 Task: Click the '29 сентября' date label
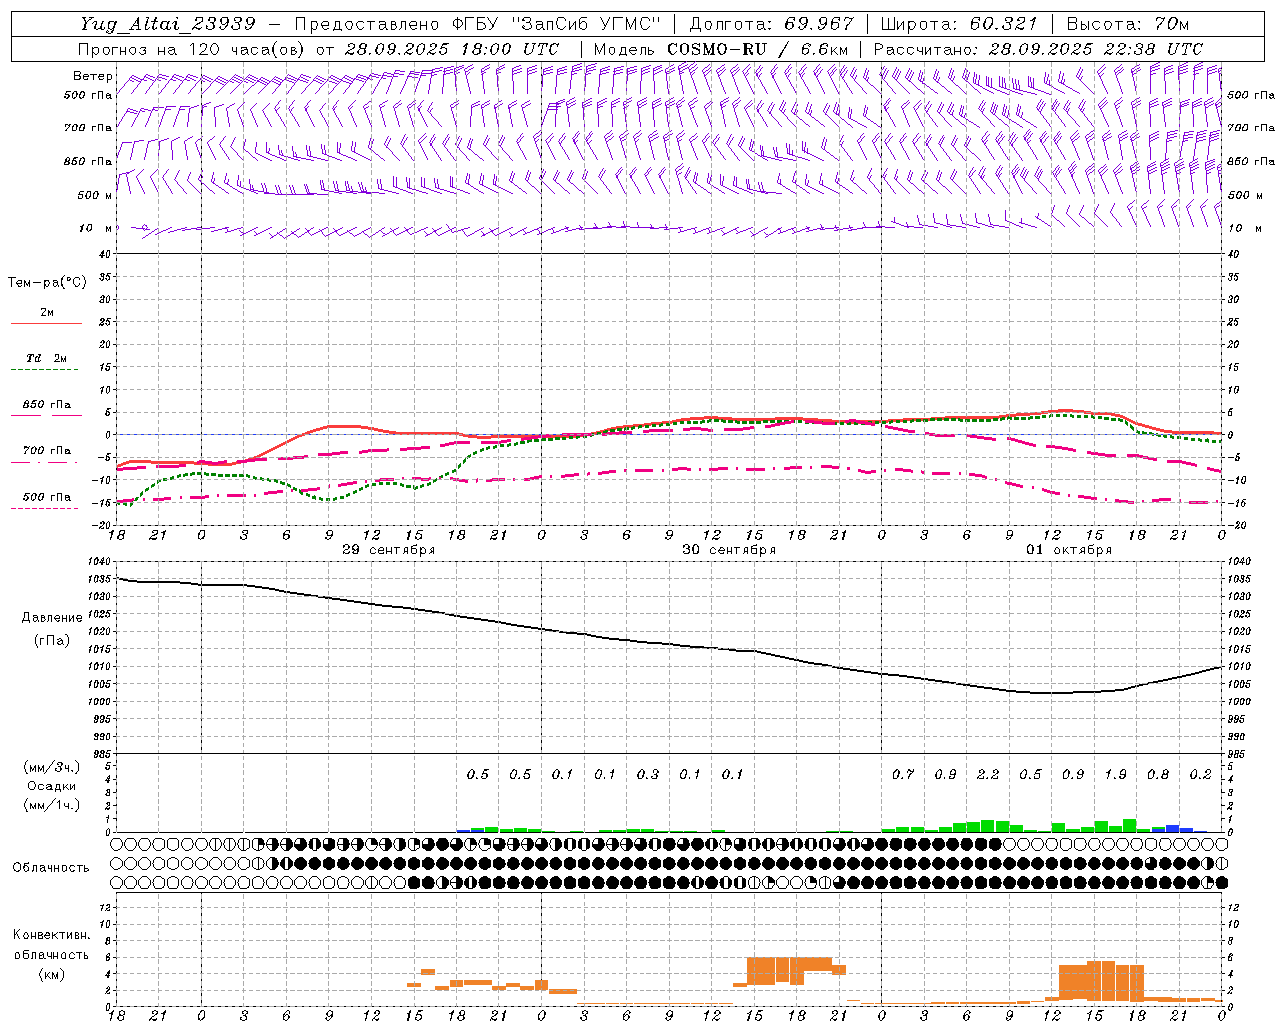point(388,550)
